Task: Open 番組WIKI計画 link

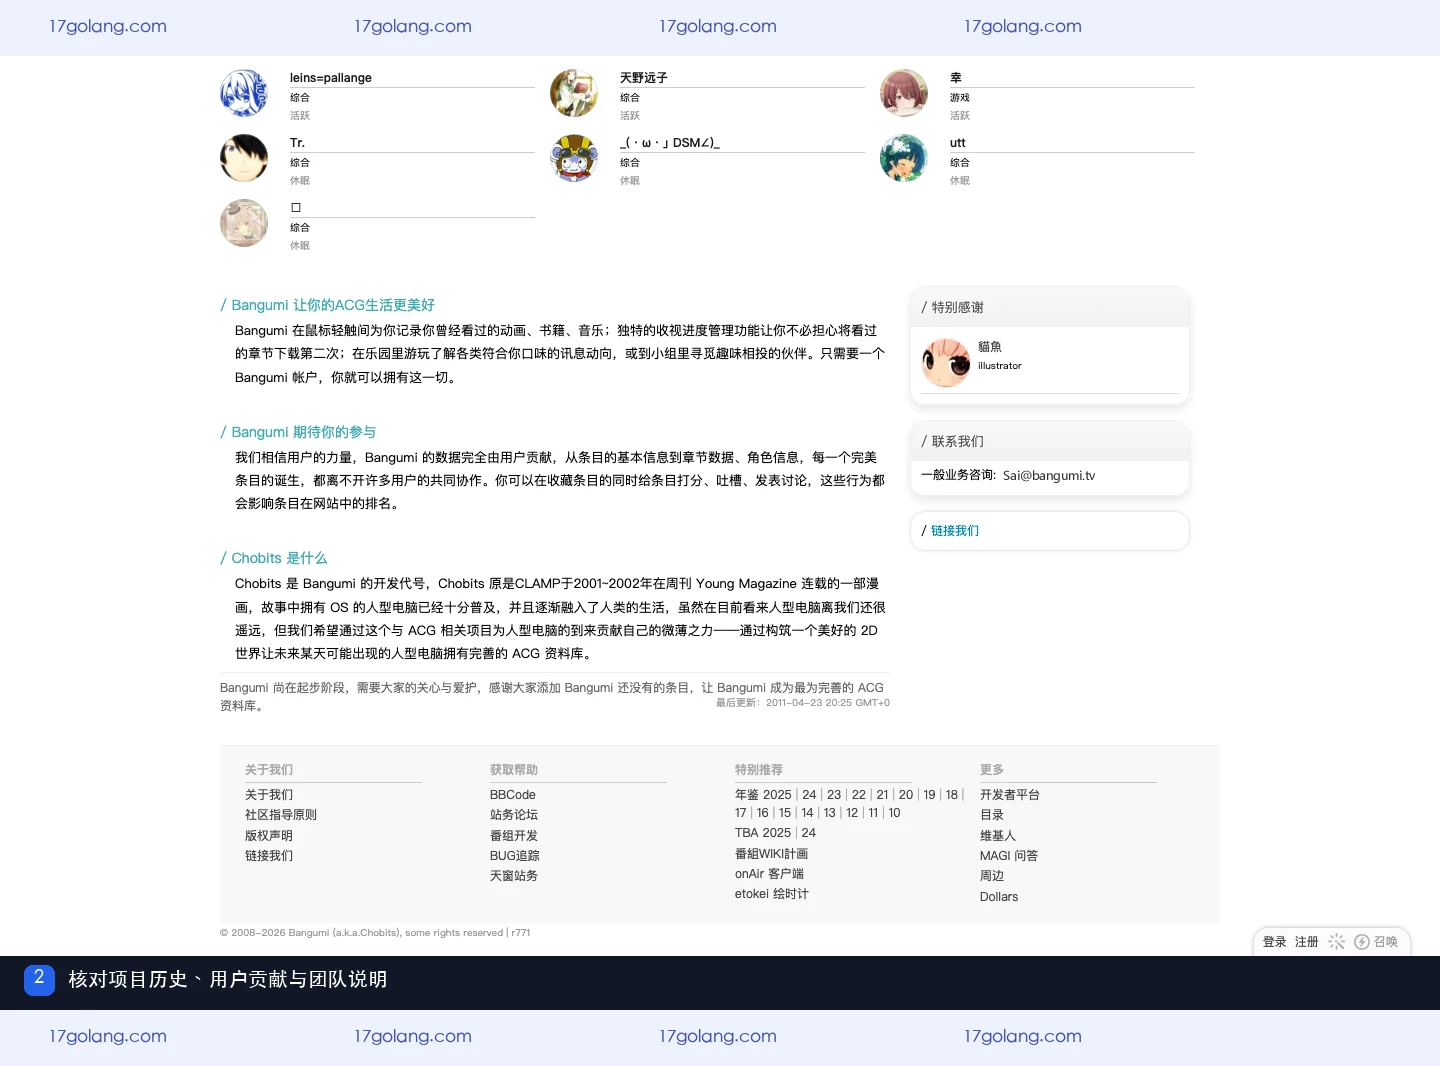Action: (771, 854)
